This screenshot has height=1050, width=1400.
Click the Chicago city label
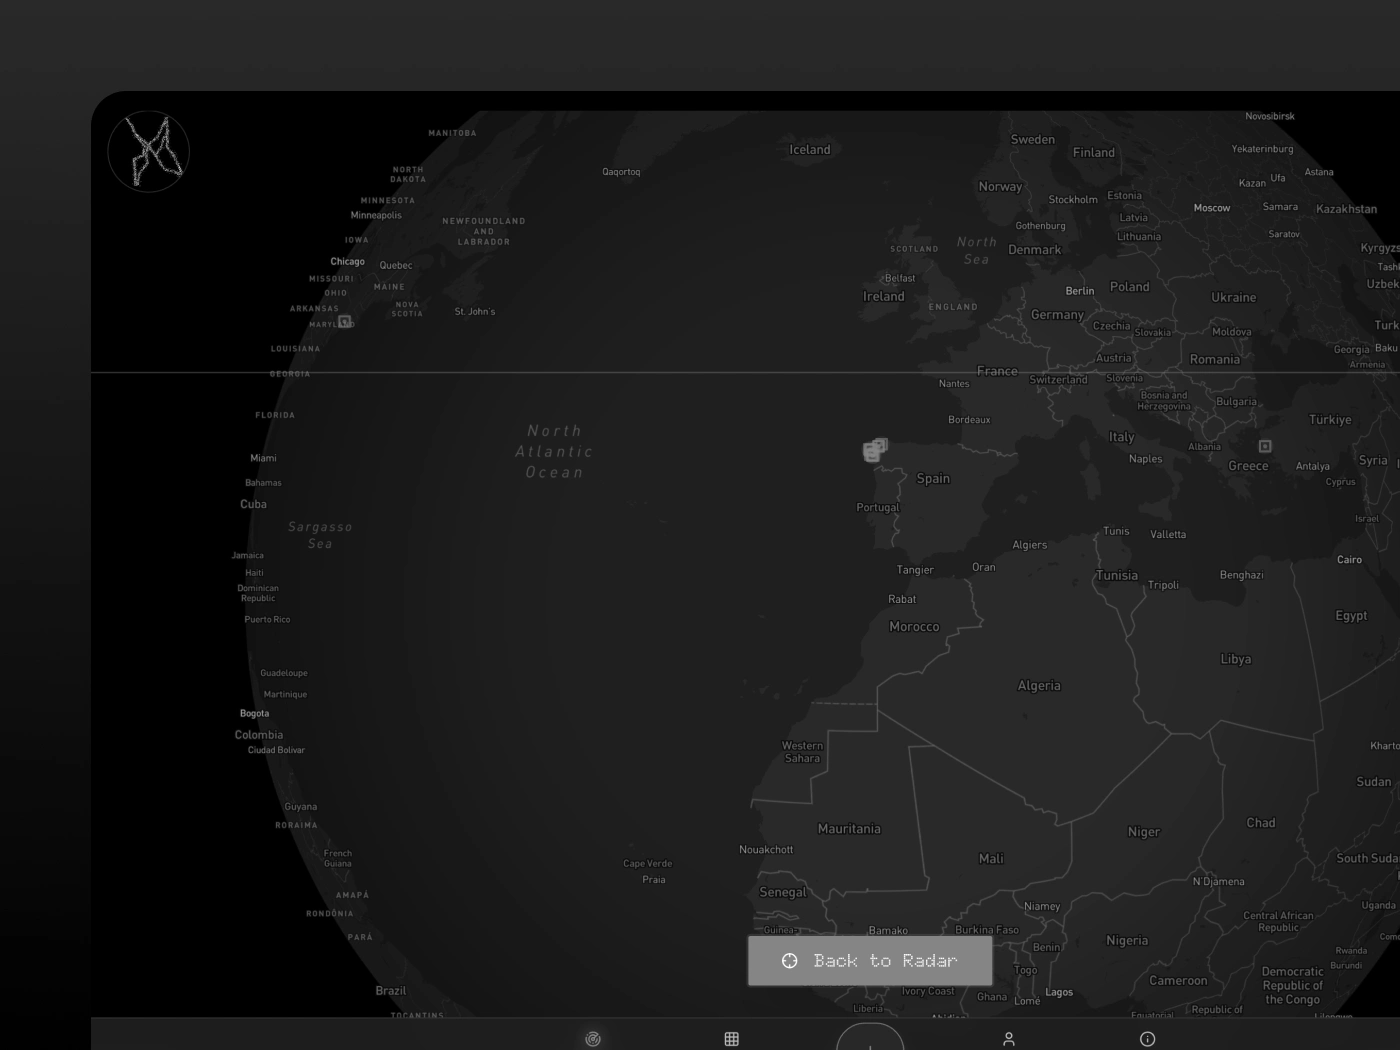(347, 262)
